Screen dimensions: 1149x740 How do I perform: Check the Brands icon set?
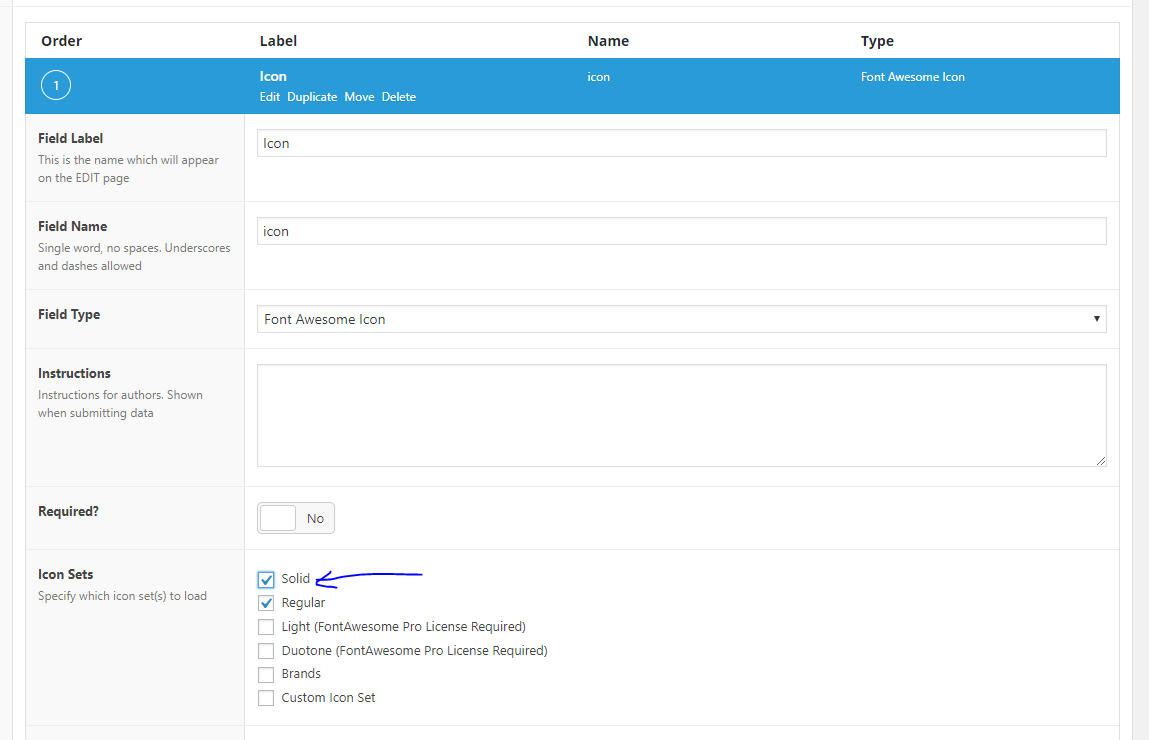tap(266, 674)
